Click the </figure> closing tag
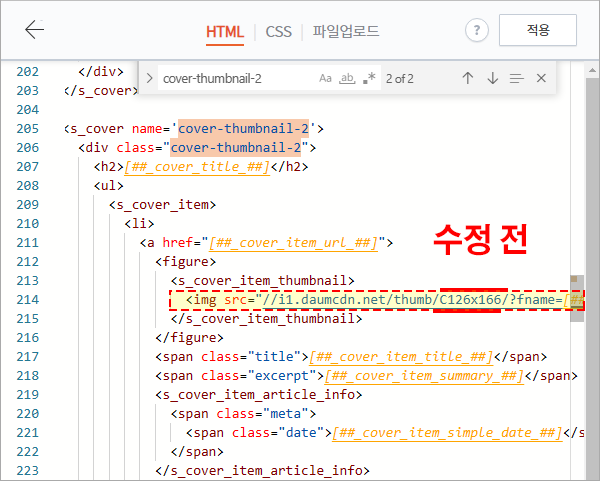 [189, 338]
